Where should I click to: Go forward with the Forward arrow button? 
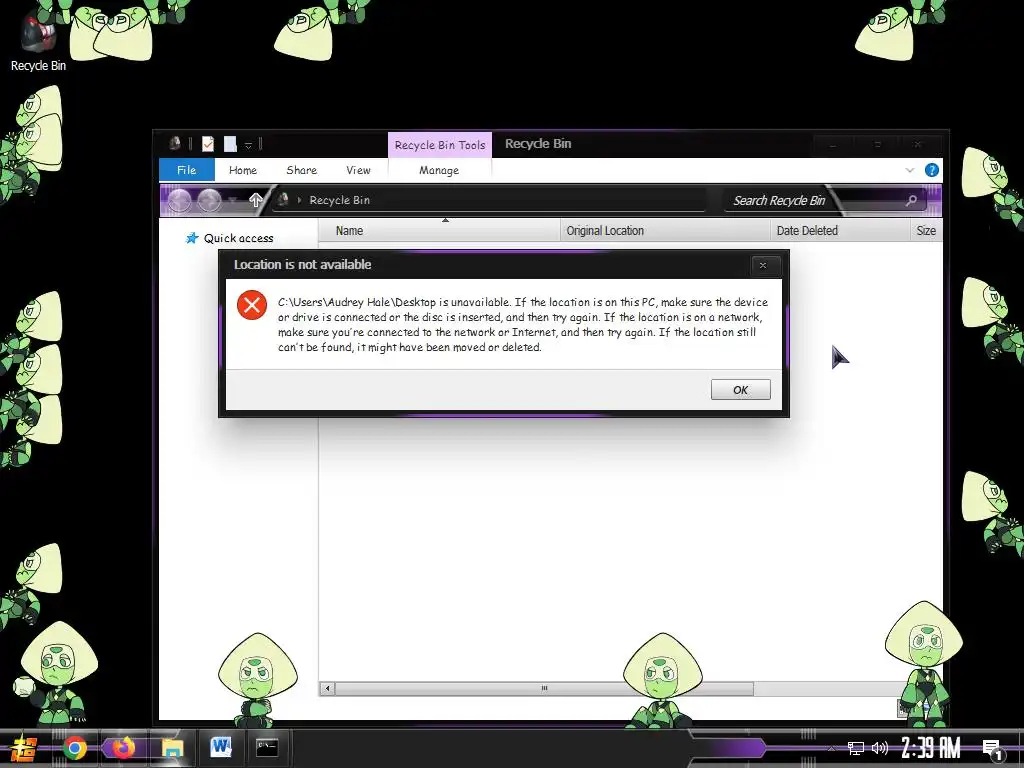[209, 200]
